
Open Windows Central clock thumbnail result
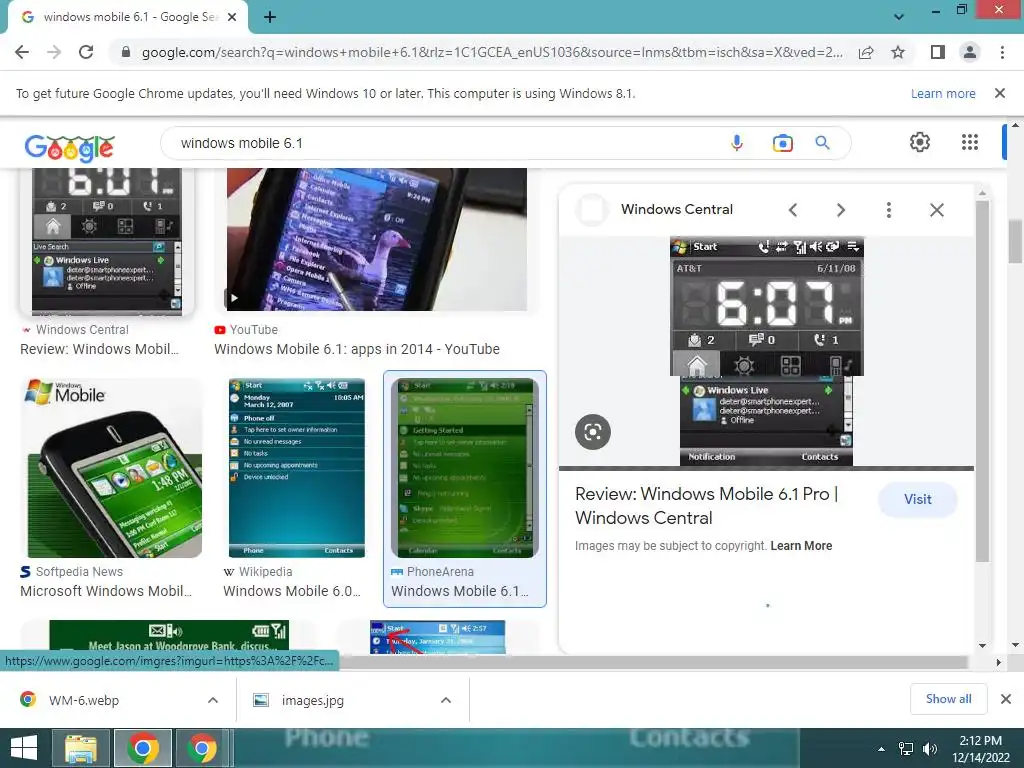point(107,241)
